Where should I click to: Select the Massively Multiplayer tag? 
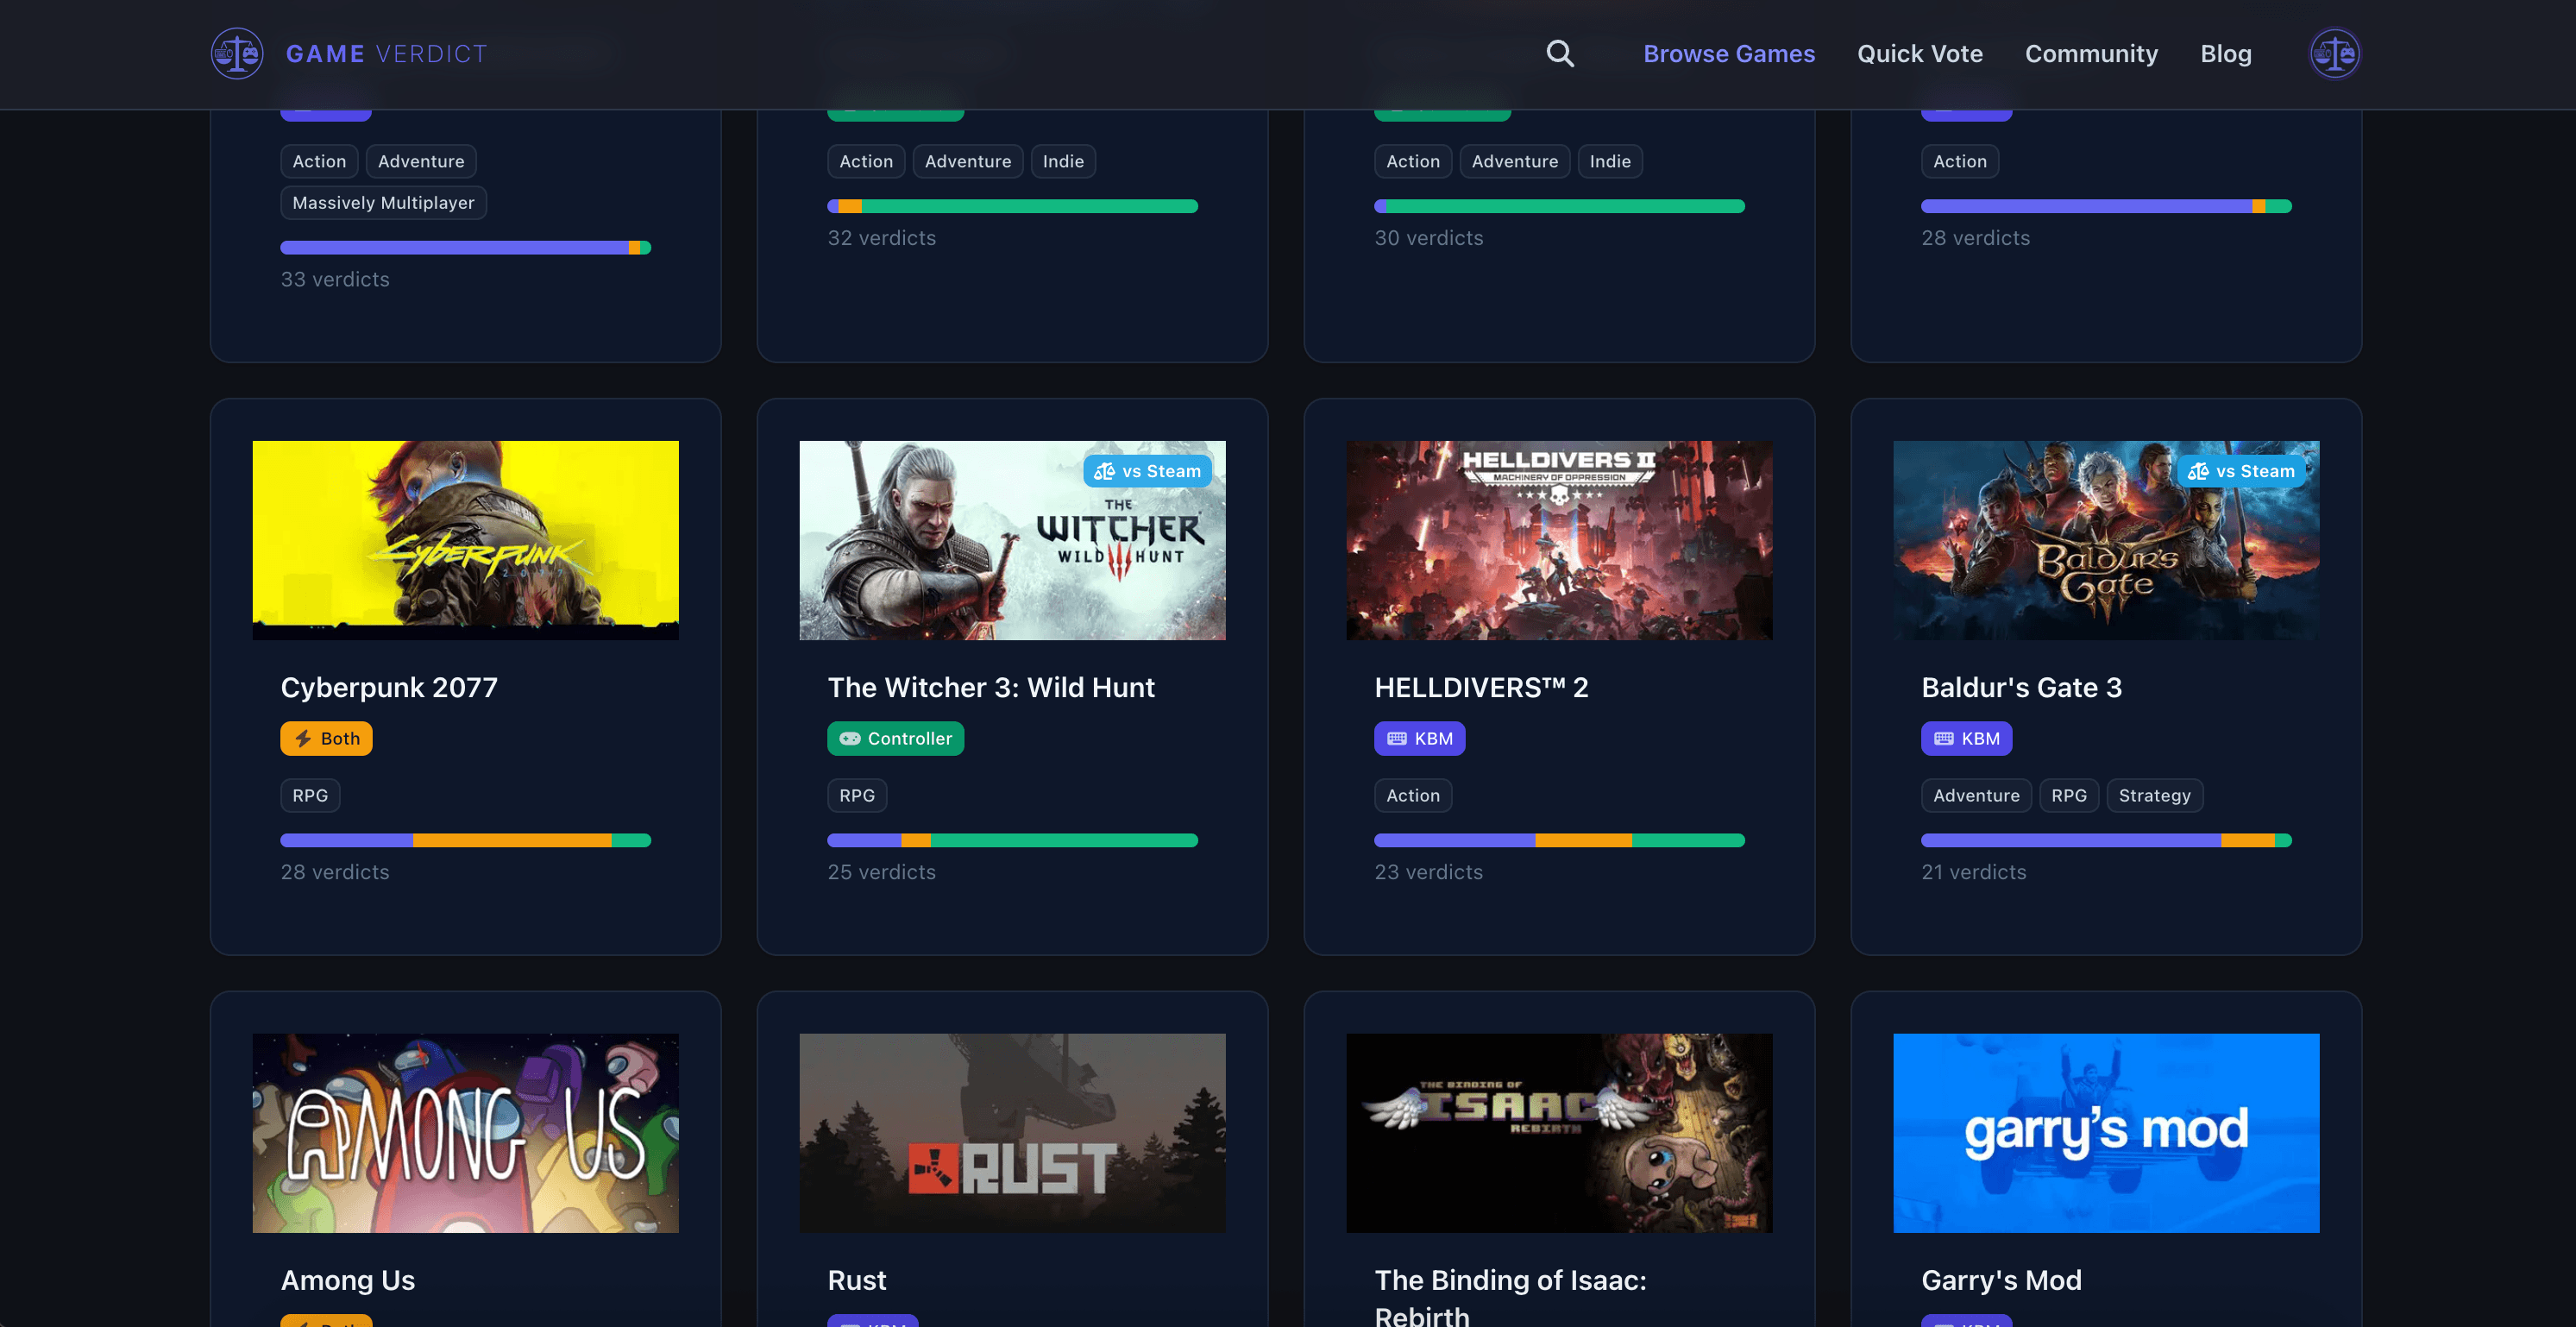click(383, 202)
